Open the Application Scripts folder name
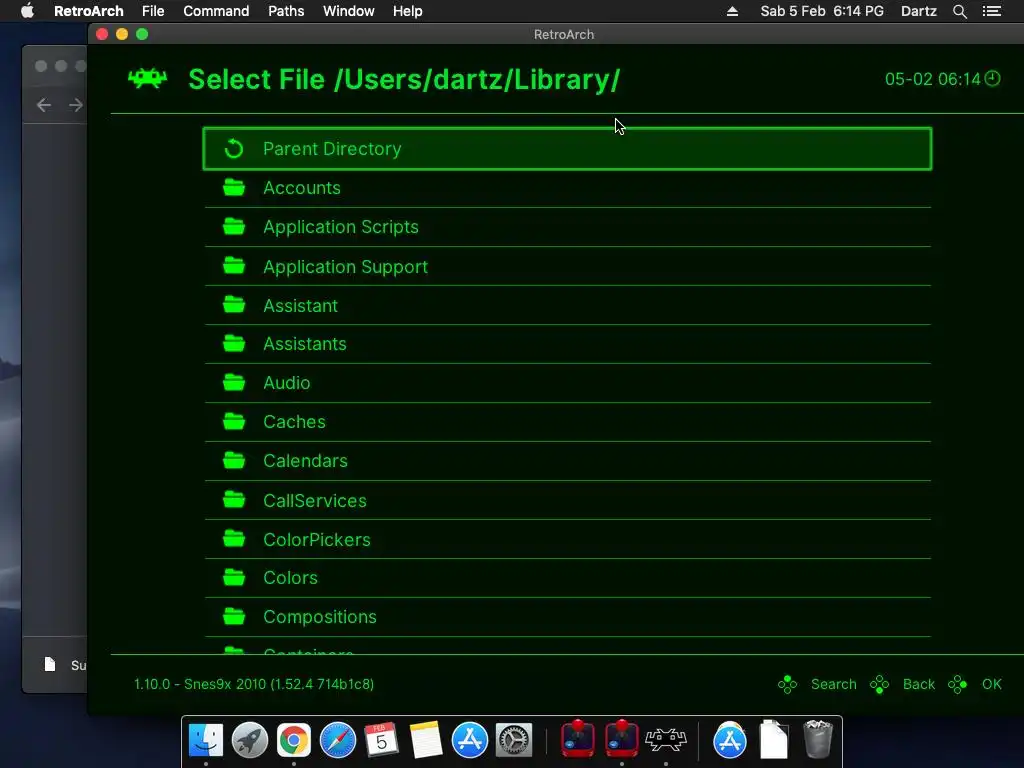 (341, 227)
